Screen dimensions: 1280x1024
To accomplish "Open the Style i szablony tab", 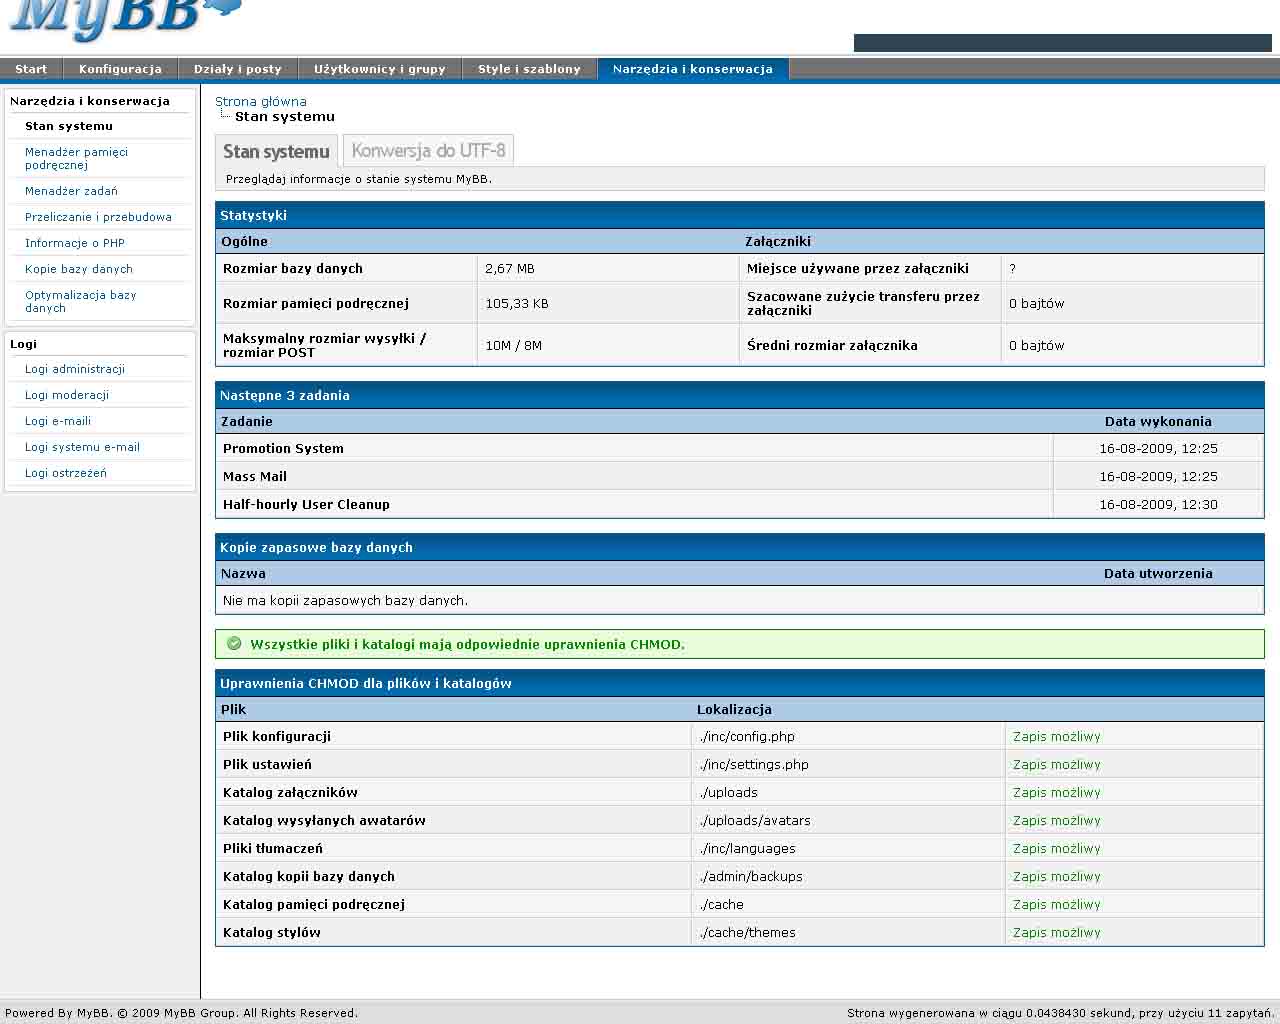I will [x=529, y=69].
